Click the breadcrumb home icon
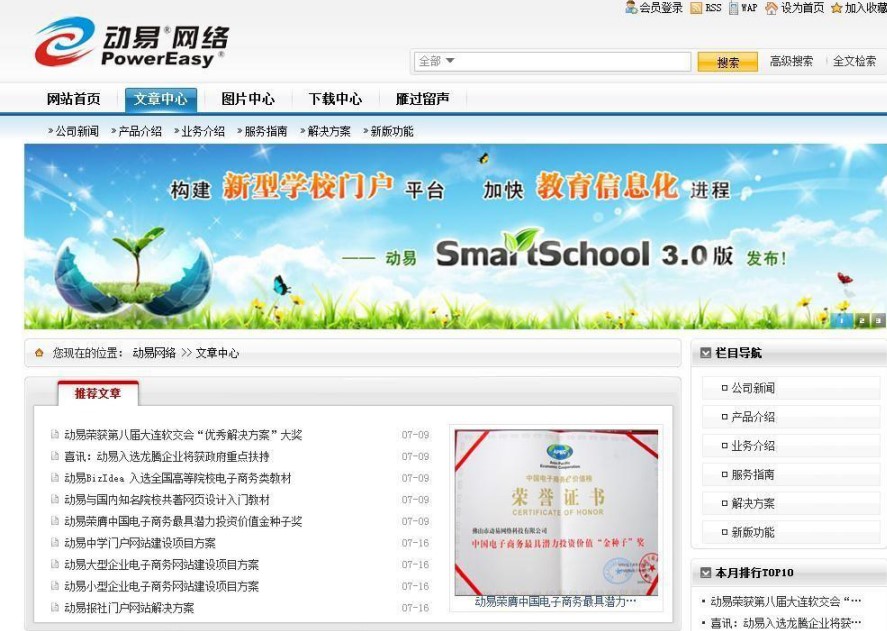Viewport: 887px width, 631px height. point(39,353)
